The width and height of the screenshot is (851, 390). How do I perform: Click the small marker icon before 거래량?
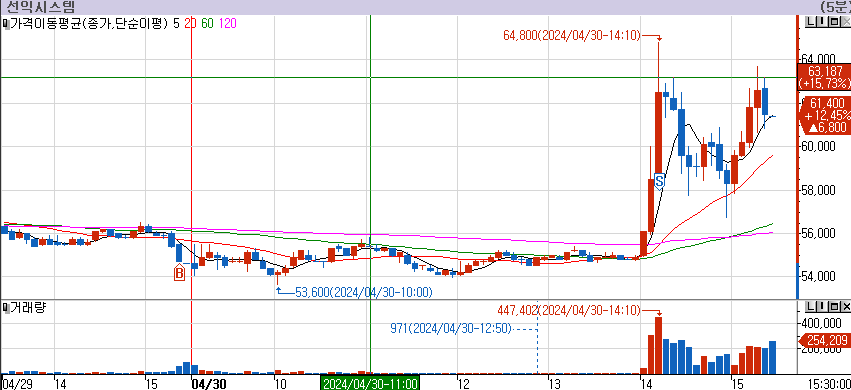(x=6, y=308)
